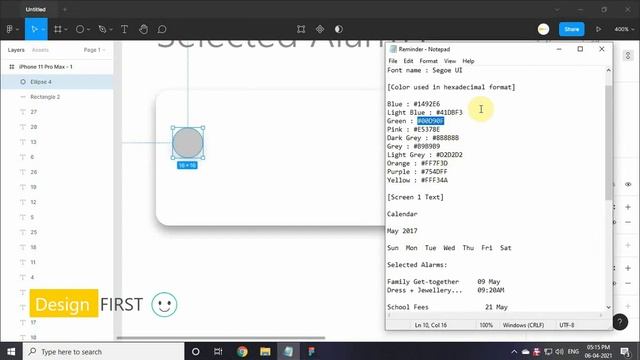The image size is (640, 360).
Task: Toggle the eye visibility icon in right panel
Action: tap(628, 184)
